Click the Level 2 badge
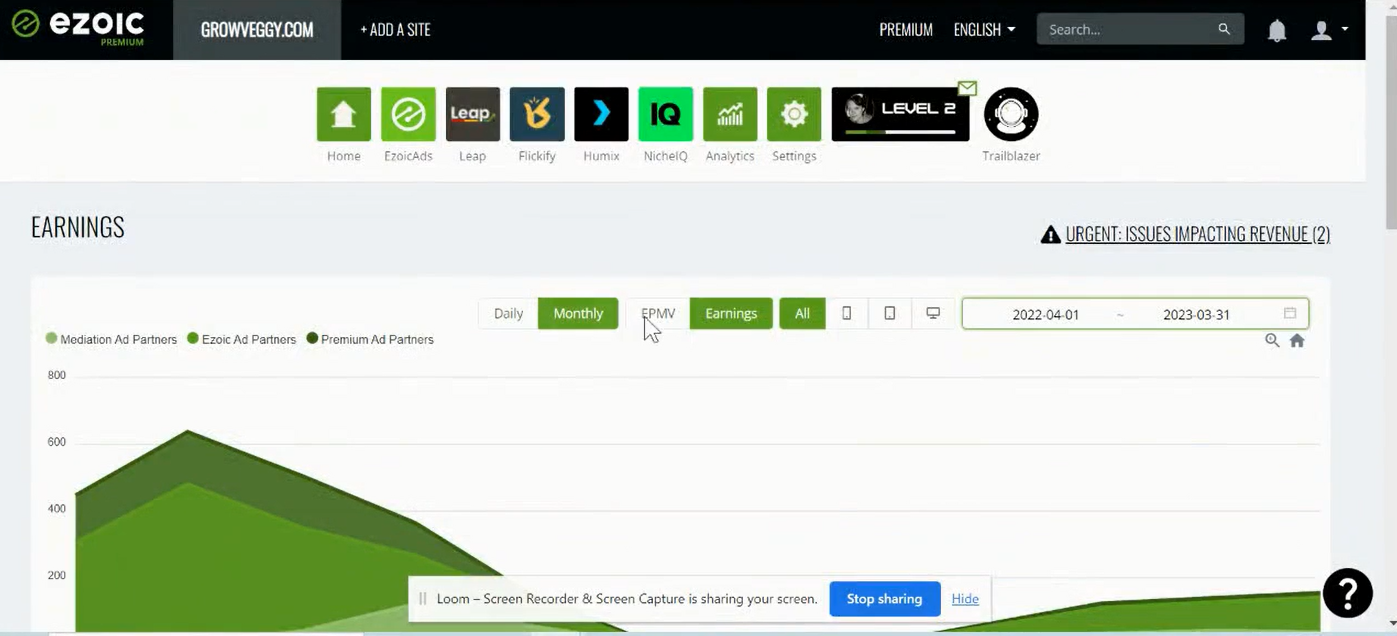 (900, 114)
